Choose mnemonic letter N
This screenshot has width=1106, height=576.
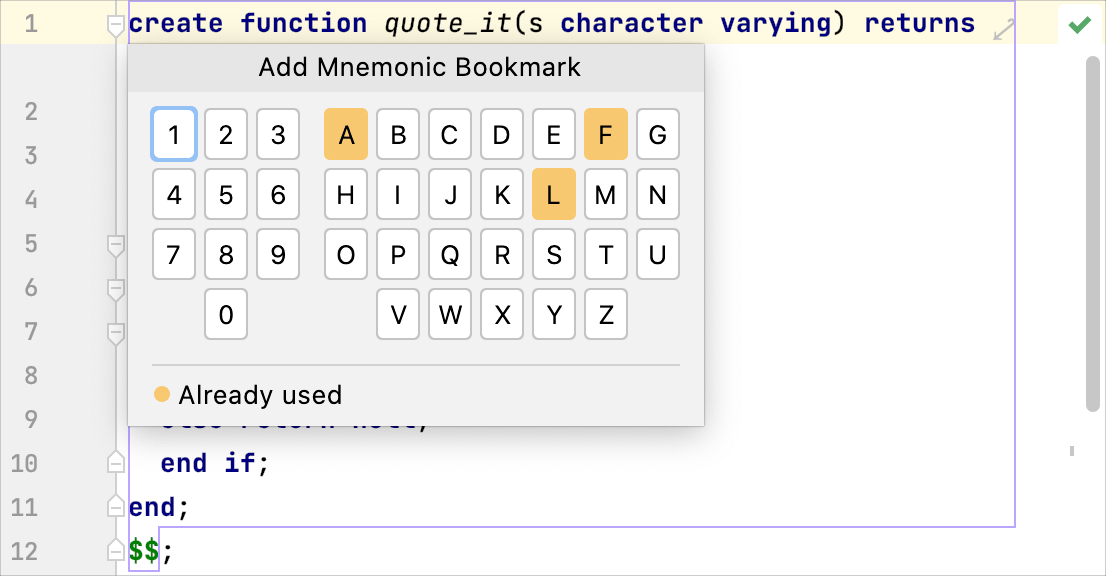coord(658,195)
